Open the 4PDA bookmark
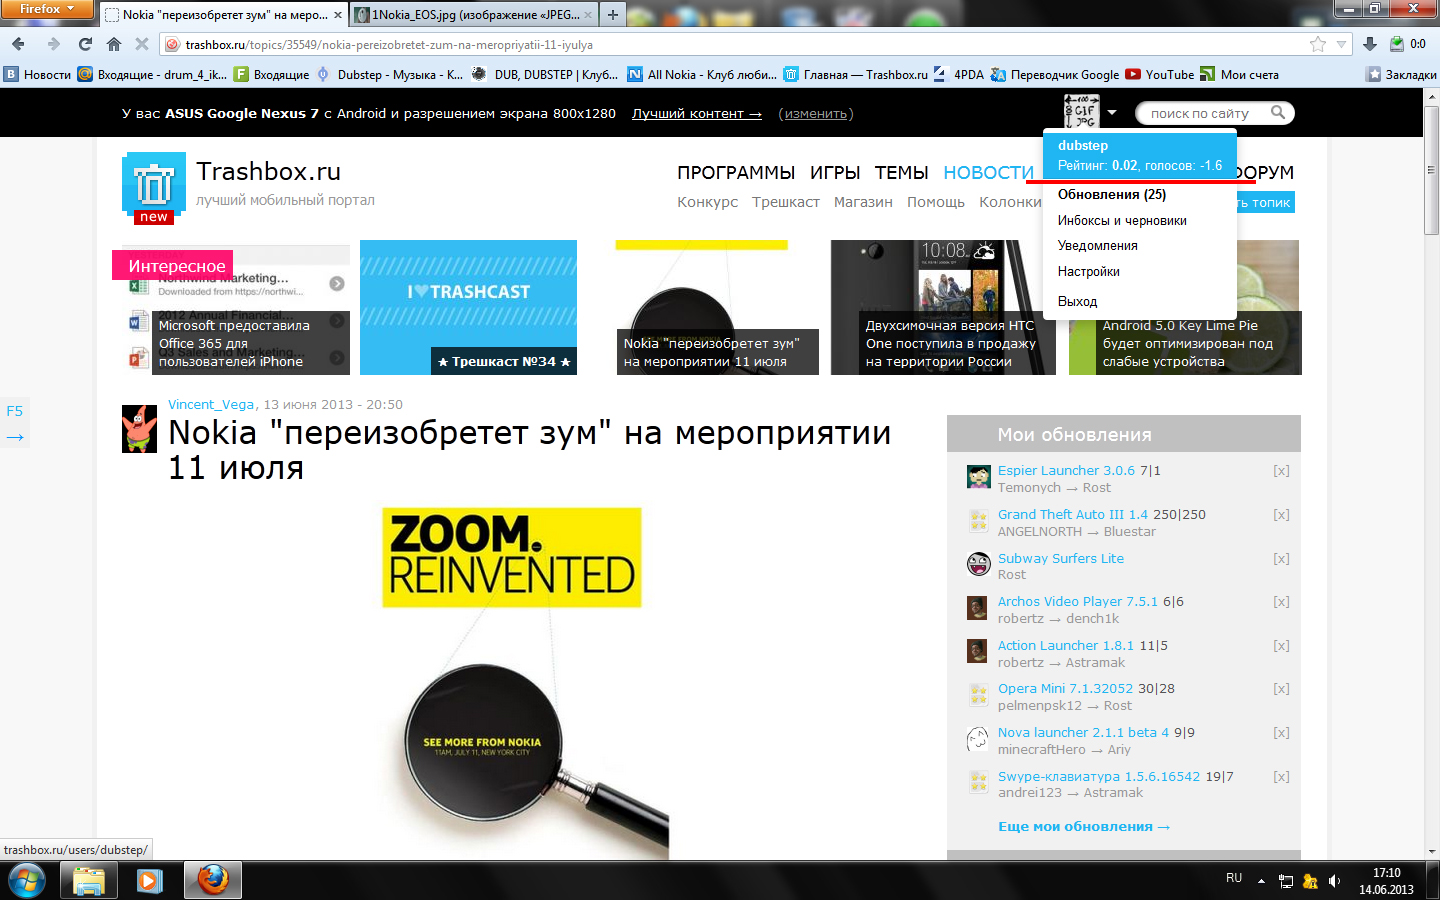The width and height of the screenshot is (1440, 900). [x=958, y=74]
